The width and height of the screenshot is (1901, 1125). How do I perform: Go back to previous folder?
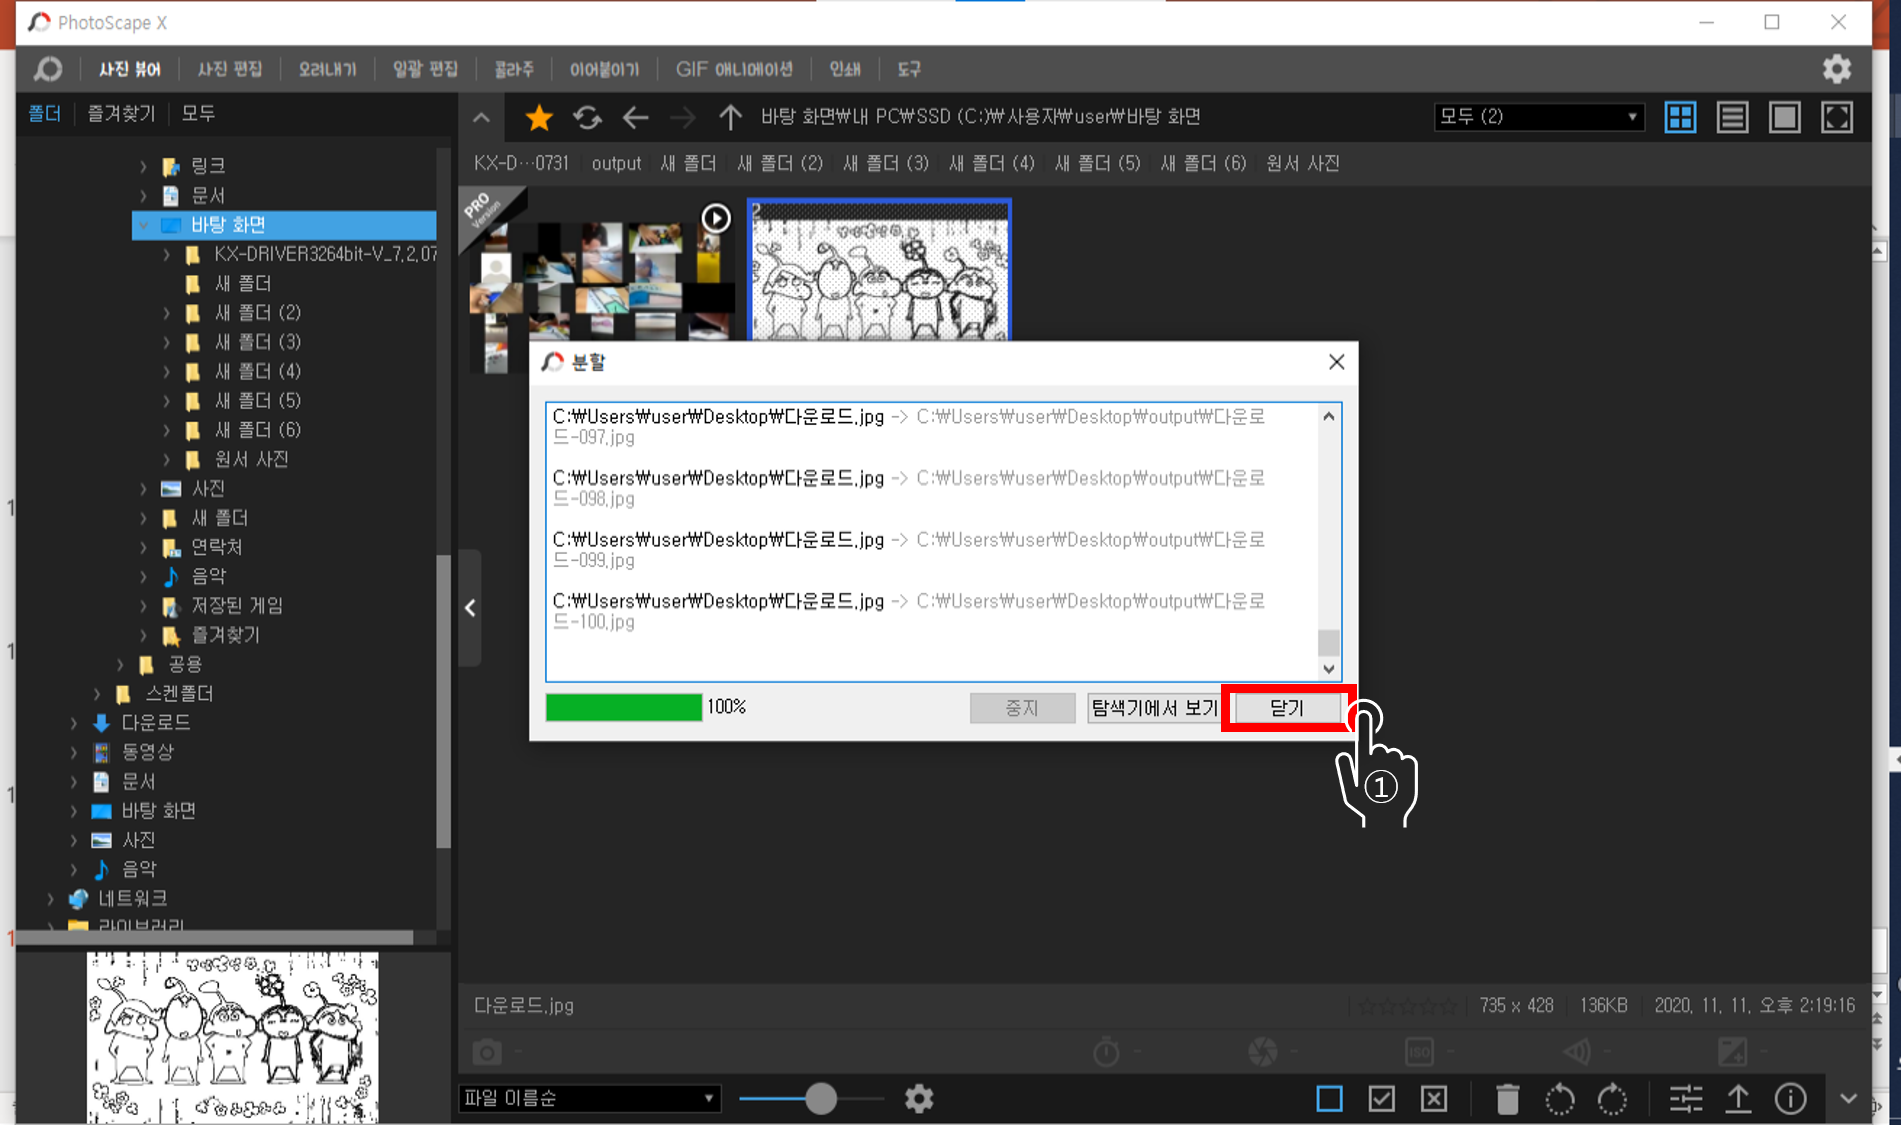[x=635, y=117]
